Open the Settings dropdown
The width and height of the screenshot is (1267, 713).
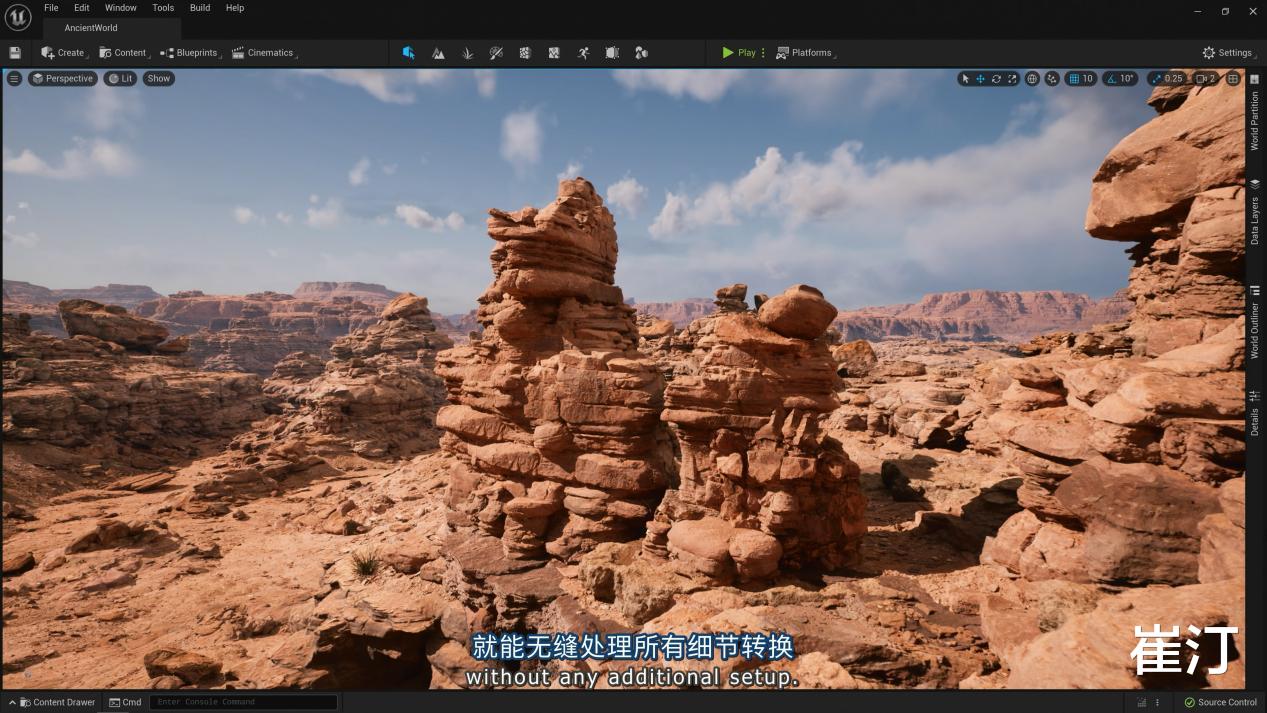[1229, 53]
